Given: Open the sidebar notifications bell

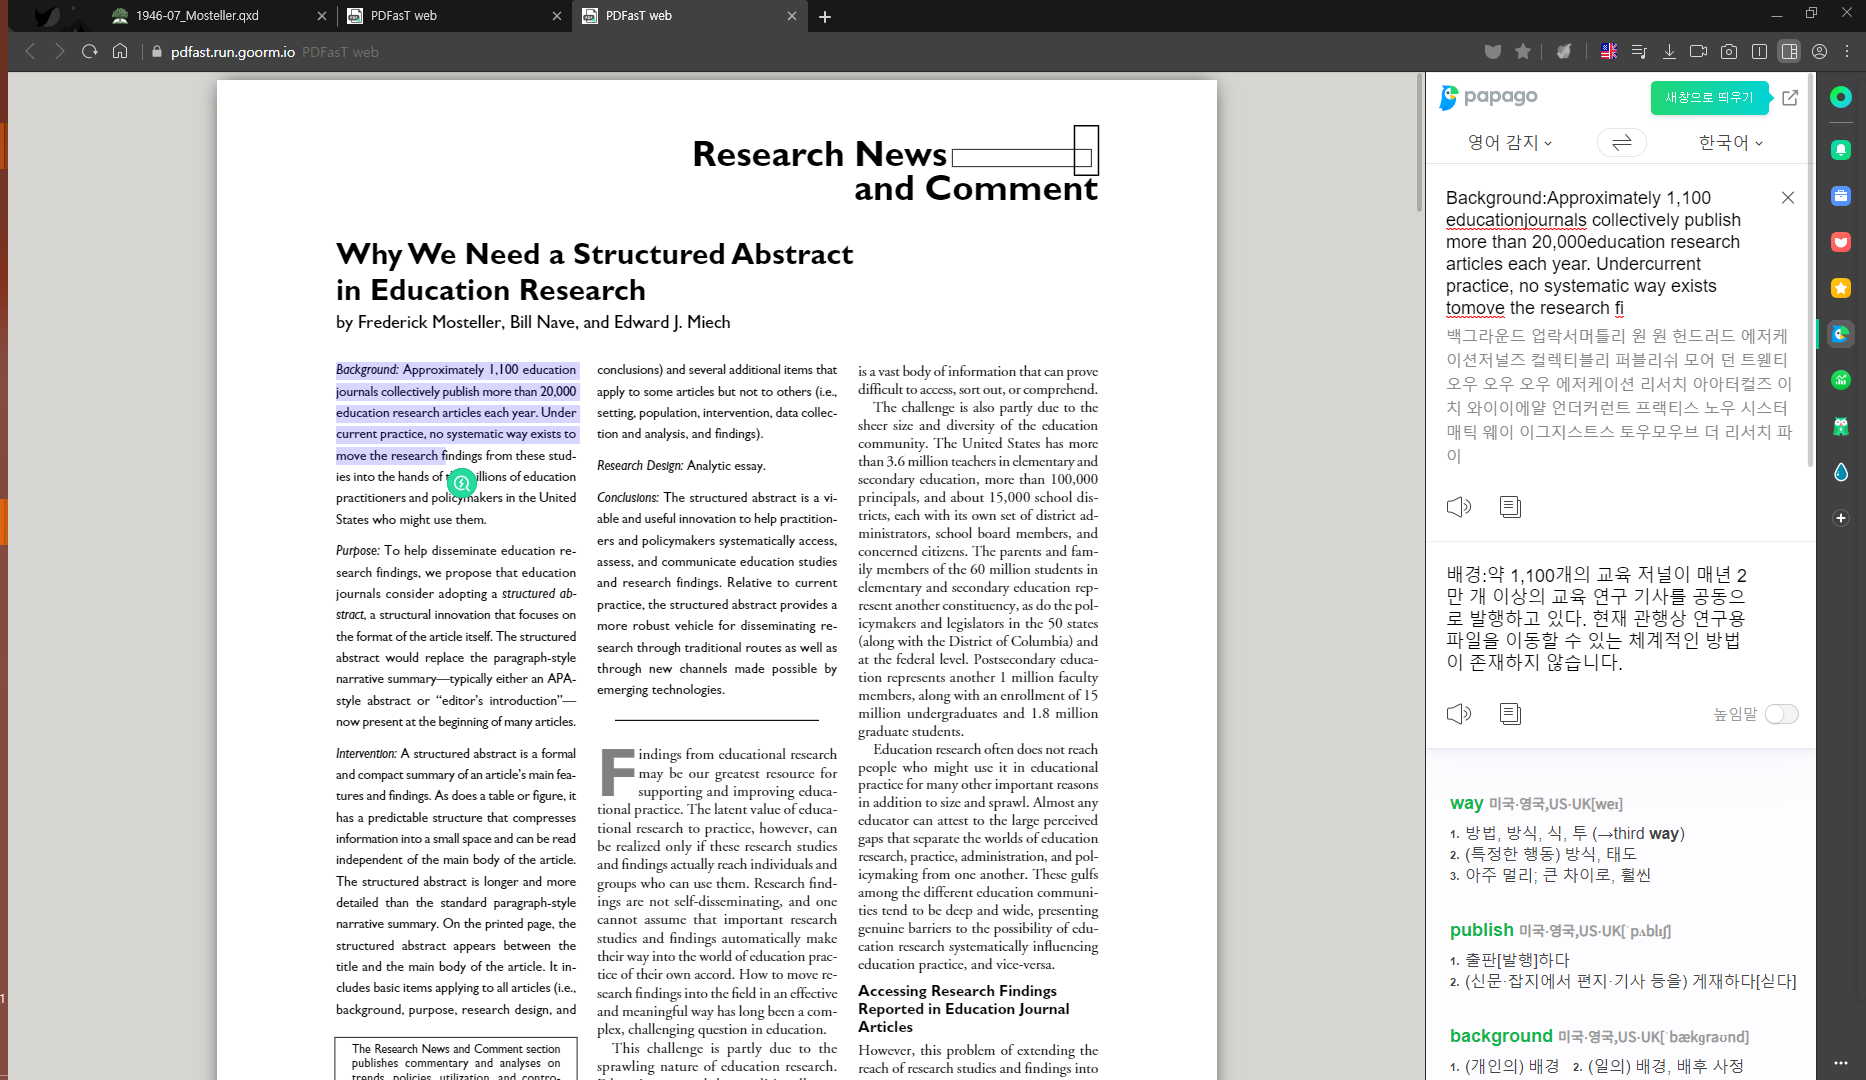Looking at the screenshot, I should pyautogui.click(x=1841, y=150).
